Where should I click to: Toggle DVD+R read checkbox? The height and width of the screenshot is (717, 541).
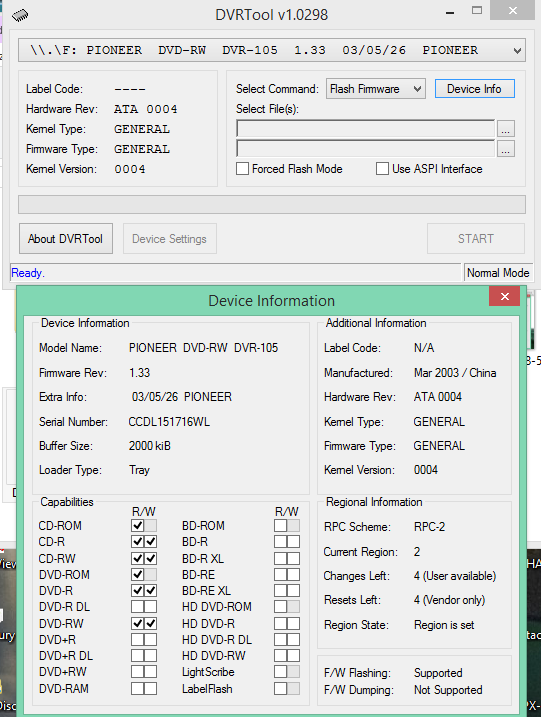tap(138, 639)
